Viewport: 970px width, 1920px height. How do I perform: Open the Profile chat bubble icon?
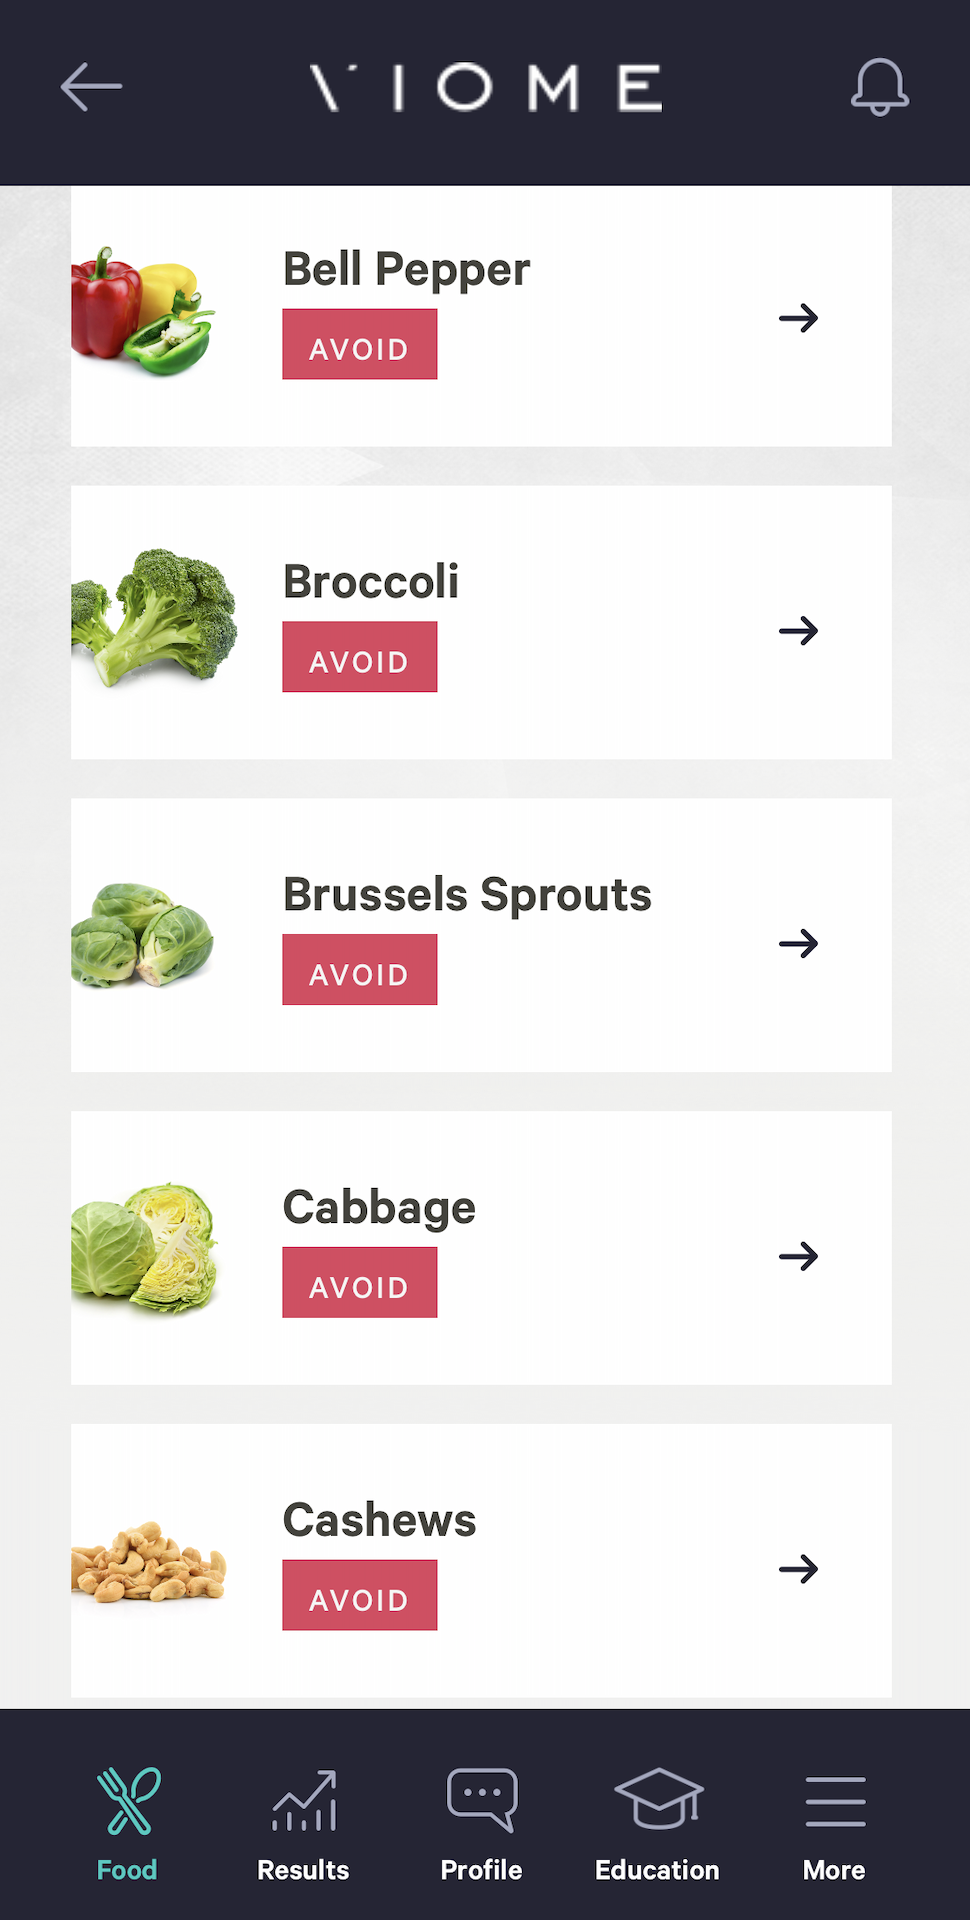pos(482,1799)
